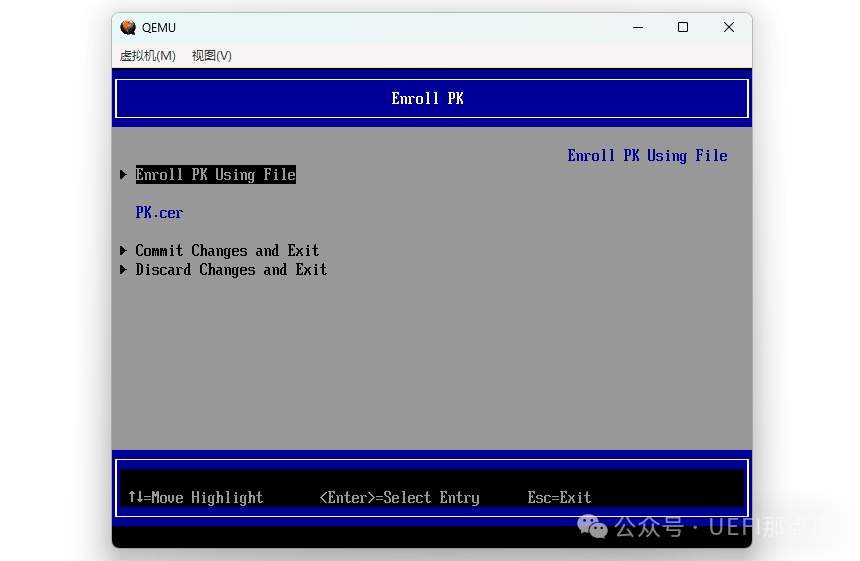
Task: Select the highlighted Enroll PK Using File entry
Action: pos(216,175)
